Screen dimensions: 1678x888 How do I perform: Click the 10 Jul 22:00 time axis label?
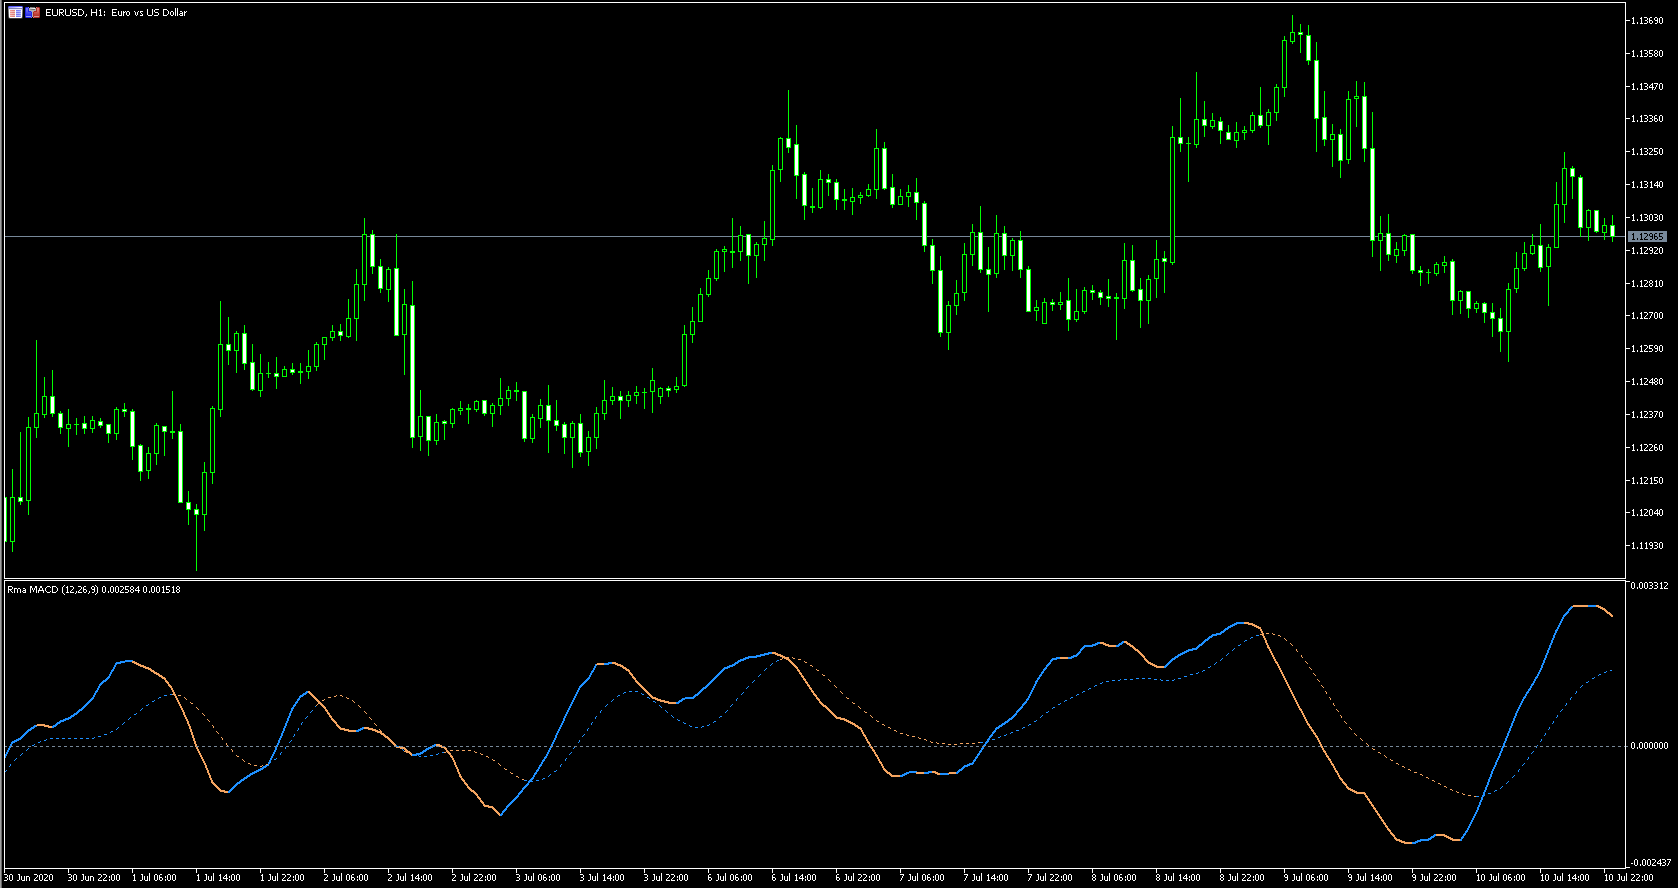point(1628,878)
